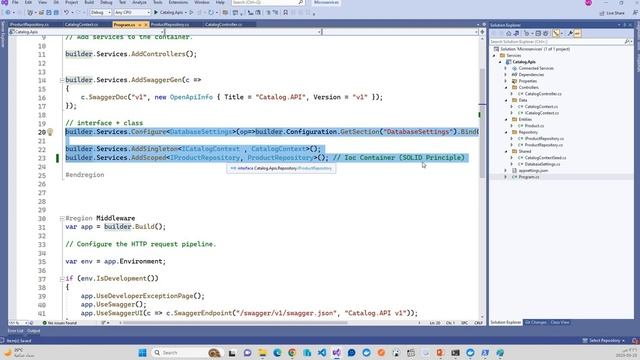
Task: Open the Debug configuration dropdown
Action: 100,13
